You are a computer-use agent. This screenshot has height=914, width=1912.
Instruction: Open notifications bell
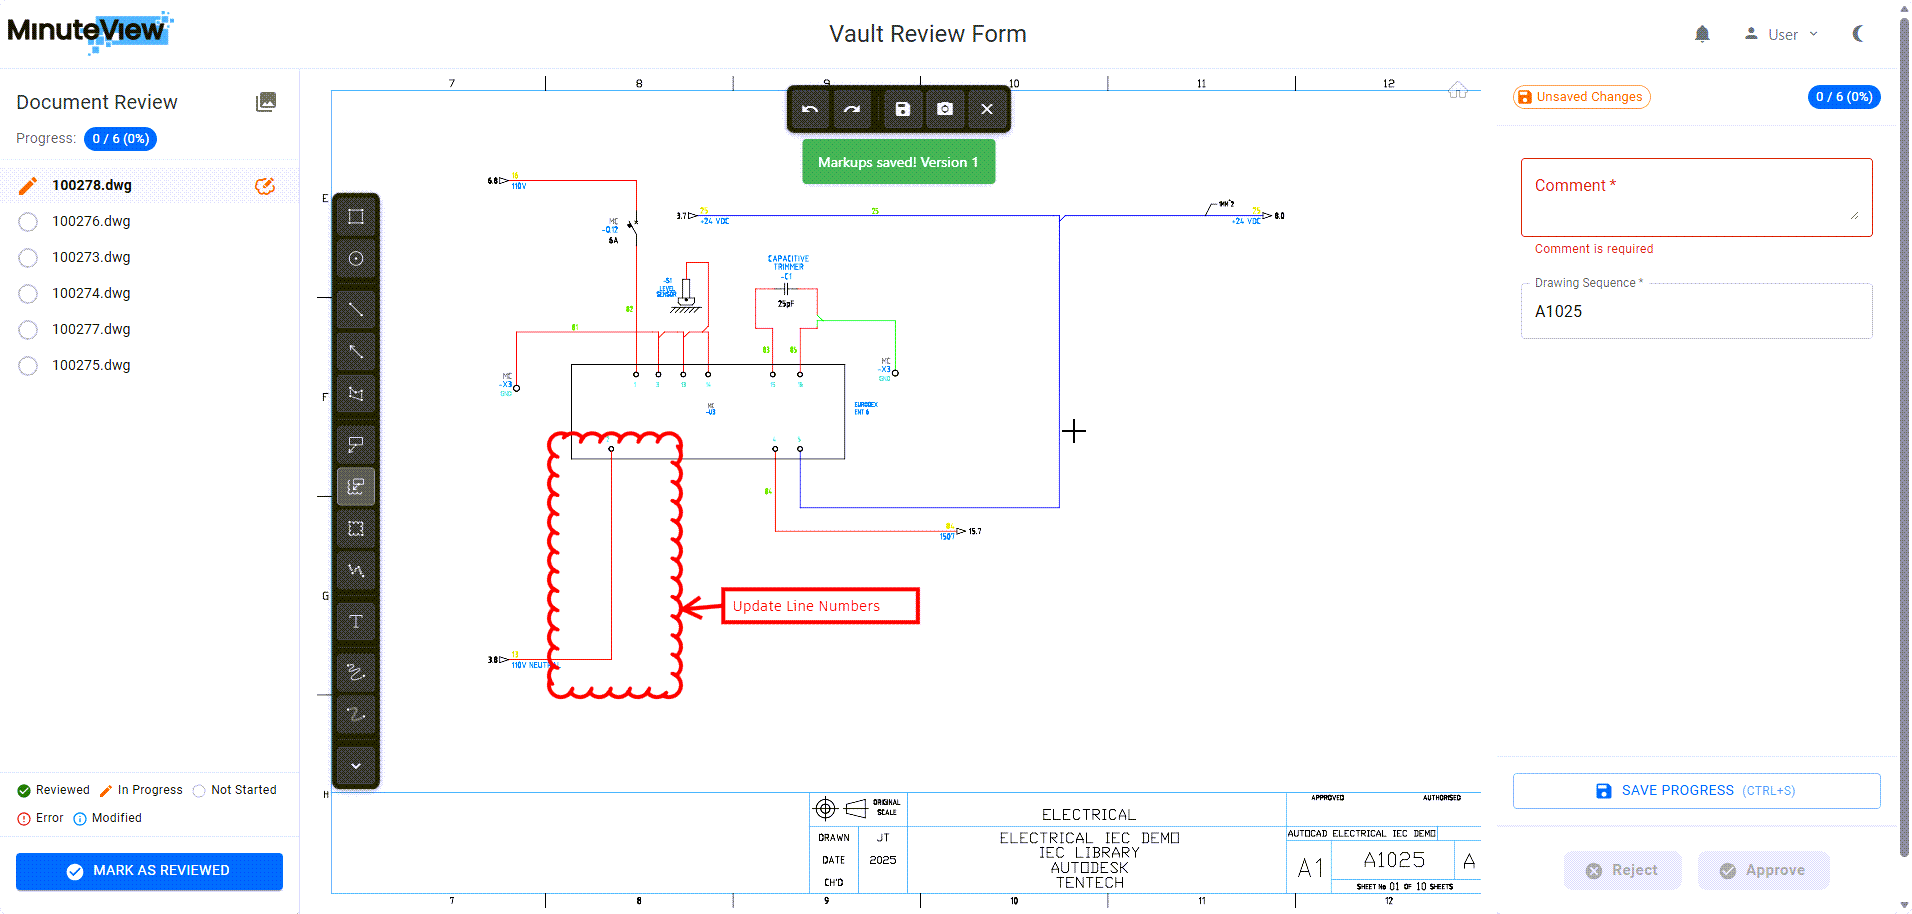click(x=1702, y=34)
